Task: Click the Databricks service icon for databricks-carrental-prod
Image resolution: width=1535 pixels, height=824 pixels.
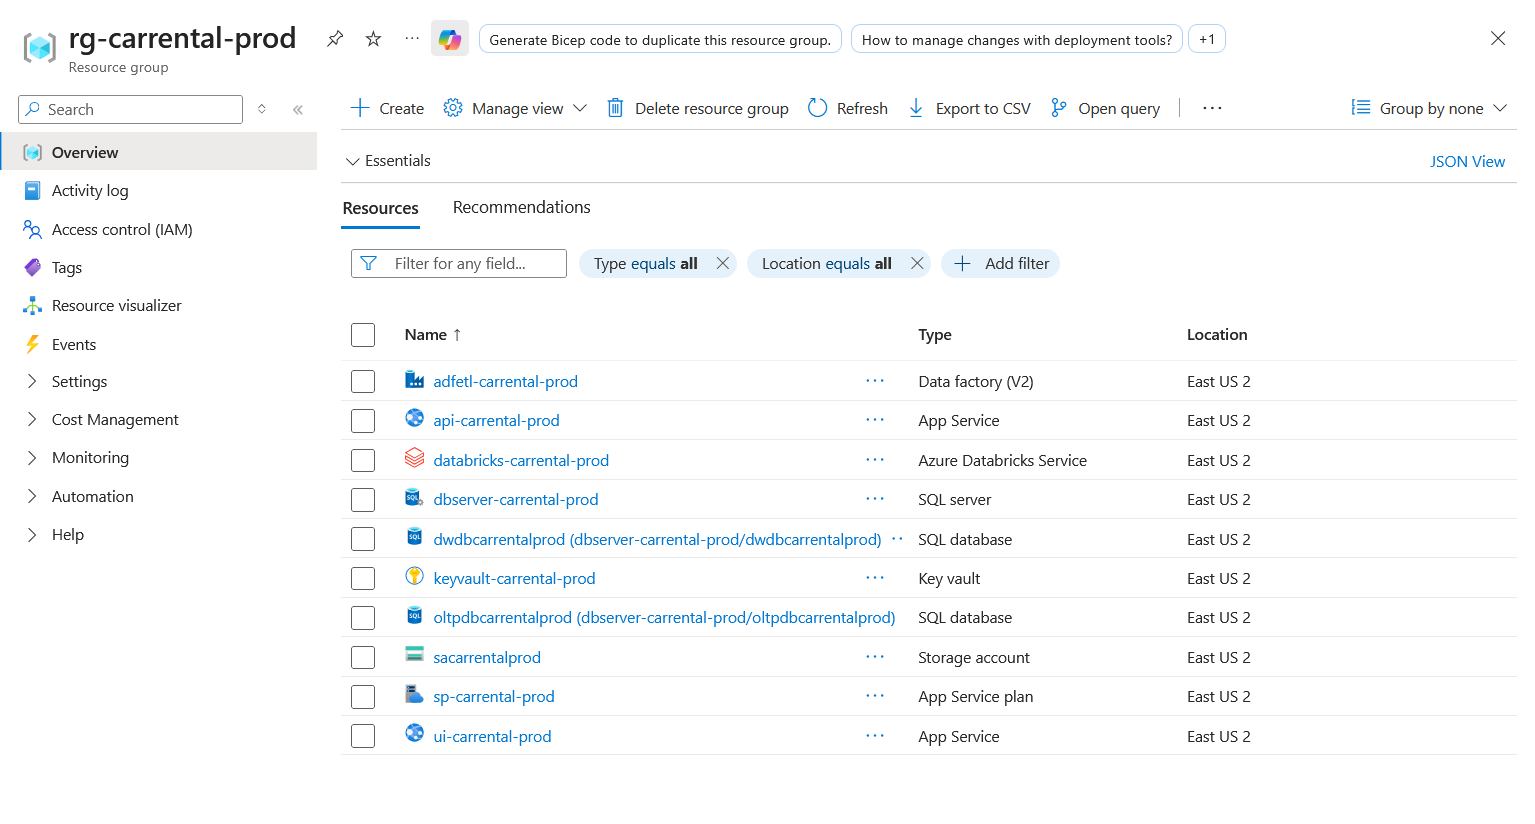Action: (414, 459)
